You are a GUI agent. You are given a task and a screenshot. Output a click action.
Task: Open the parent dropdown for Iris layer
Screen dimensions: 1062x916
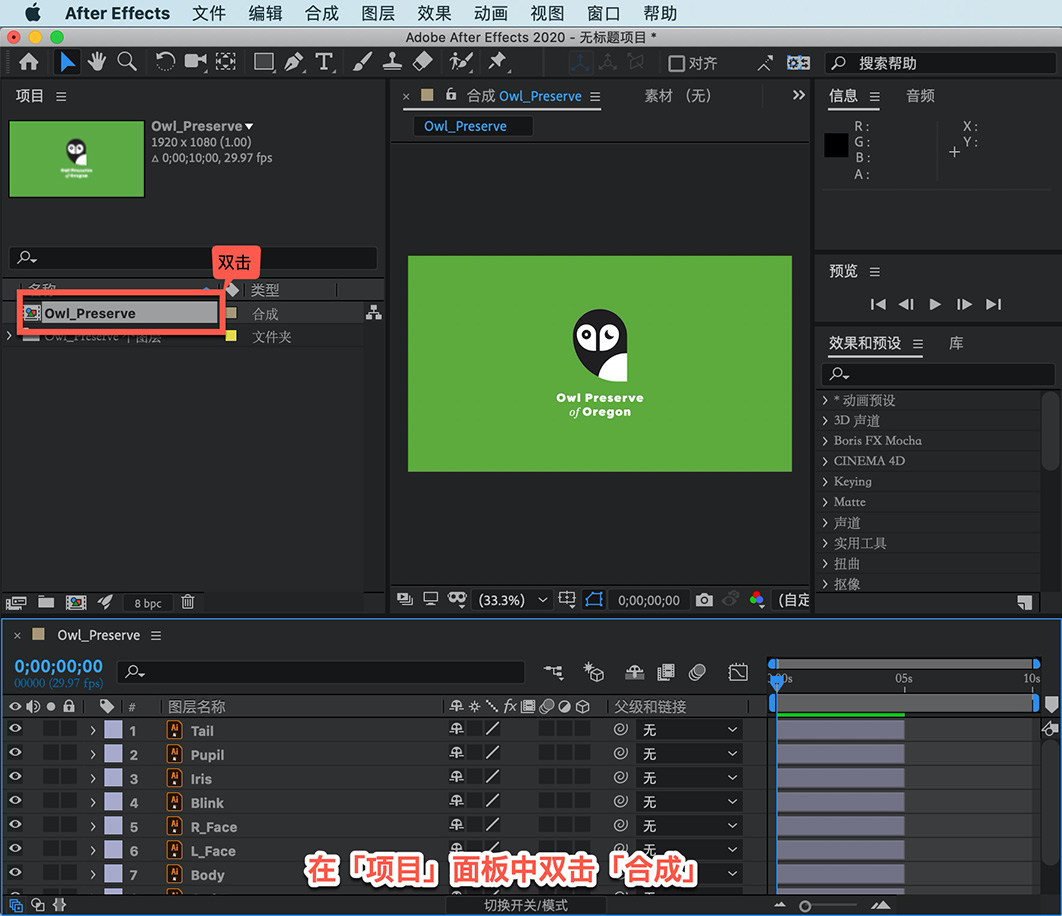[x=689, y=778]
